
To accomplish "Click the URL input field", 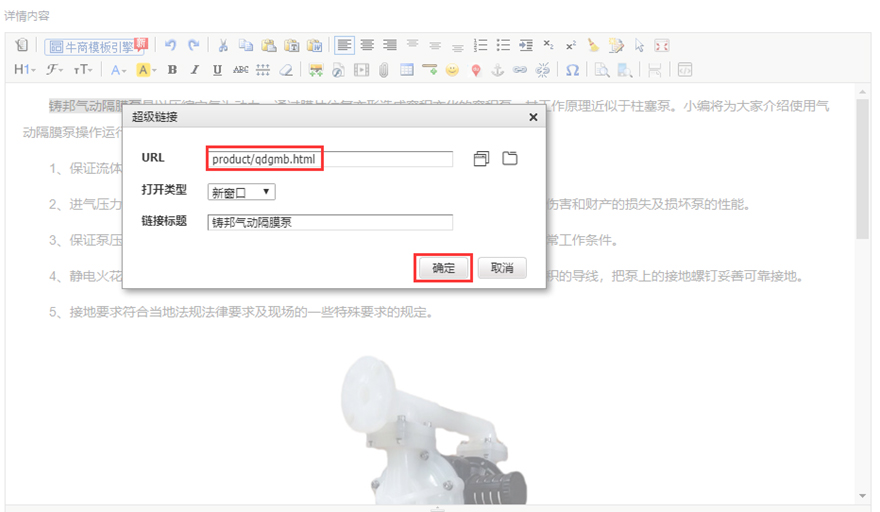I will (x=330, y=159).
